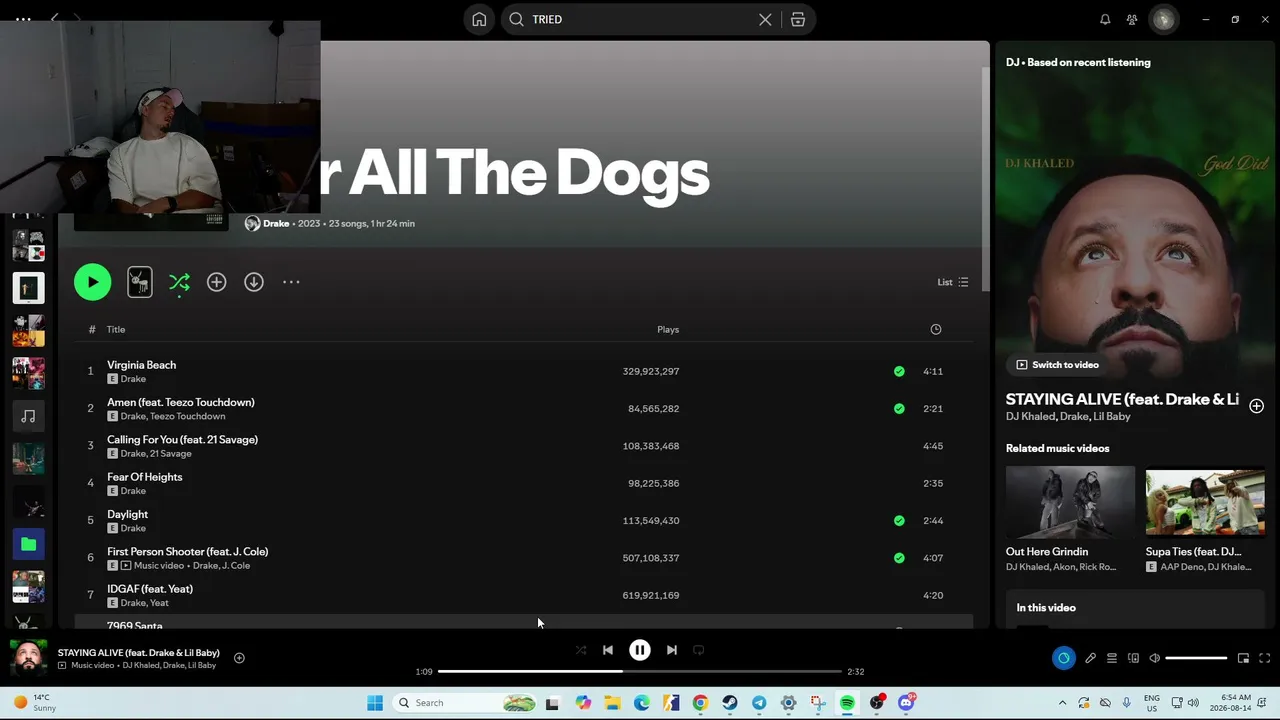Go to Spotify Home
The height and width of the screenshot is (720, 1280).
click(x=479, y=19)
